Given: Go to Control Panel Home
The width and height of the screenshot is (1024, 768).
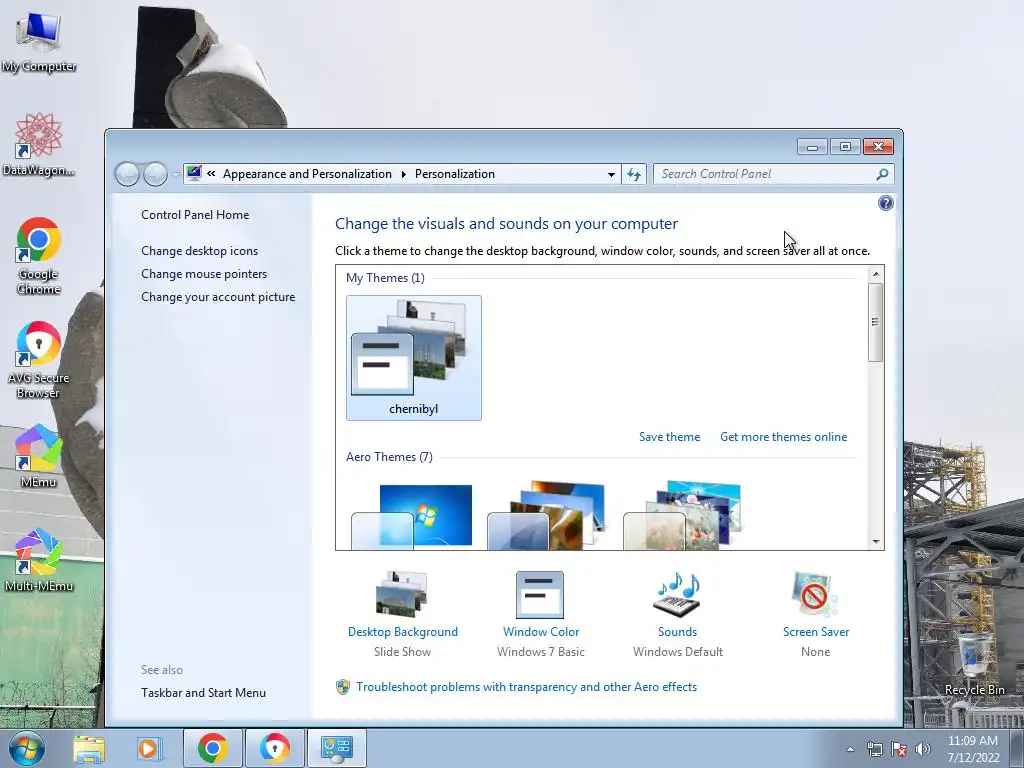Looking at the screenshot, I should pyautogui.click(x=195, y=215).
